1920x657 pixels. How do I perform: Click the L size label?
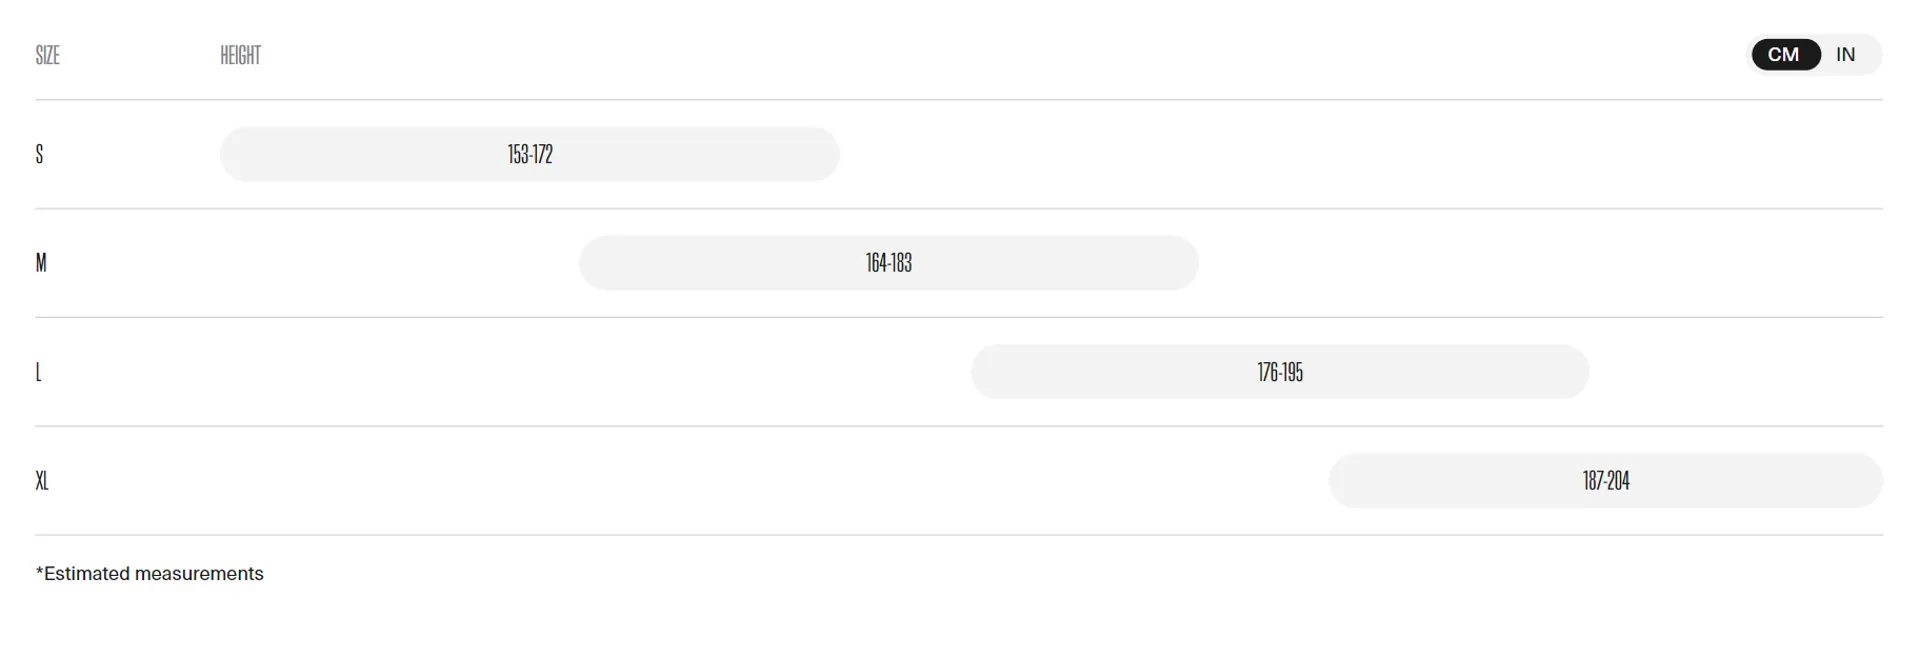click(x=39, y=372)
